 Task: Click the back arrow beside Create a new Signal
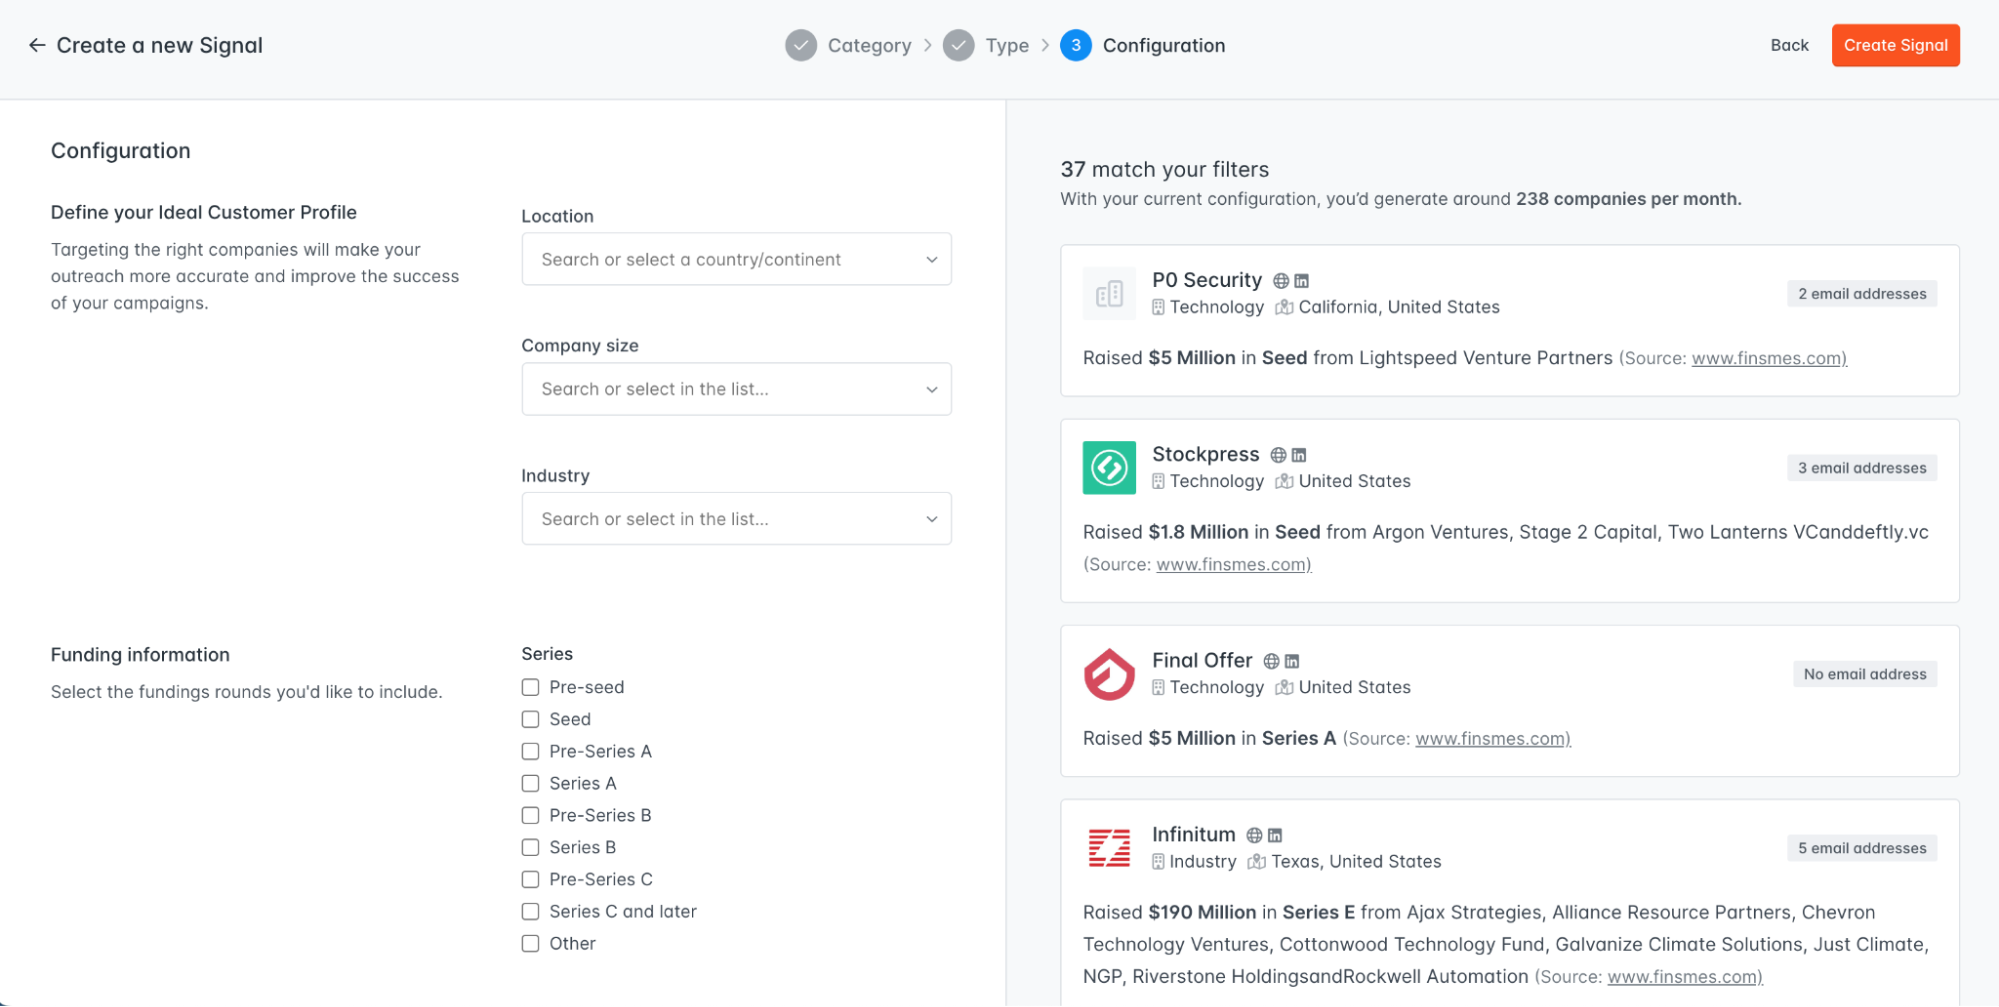(37, 45)
